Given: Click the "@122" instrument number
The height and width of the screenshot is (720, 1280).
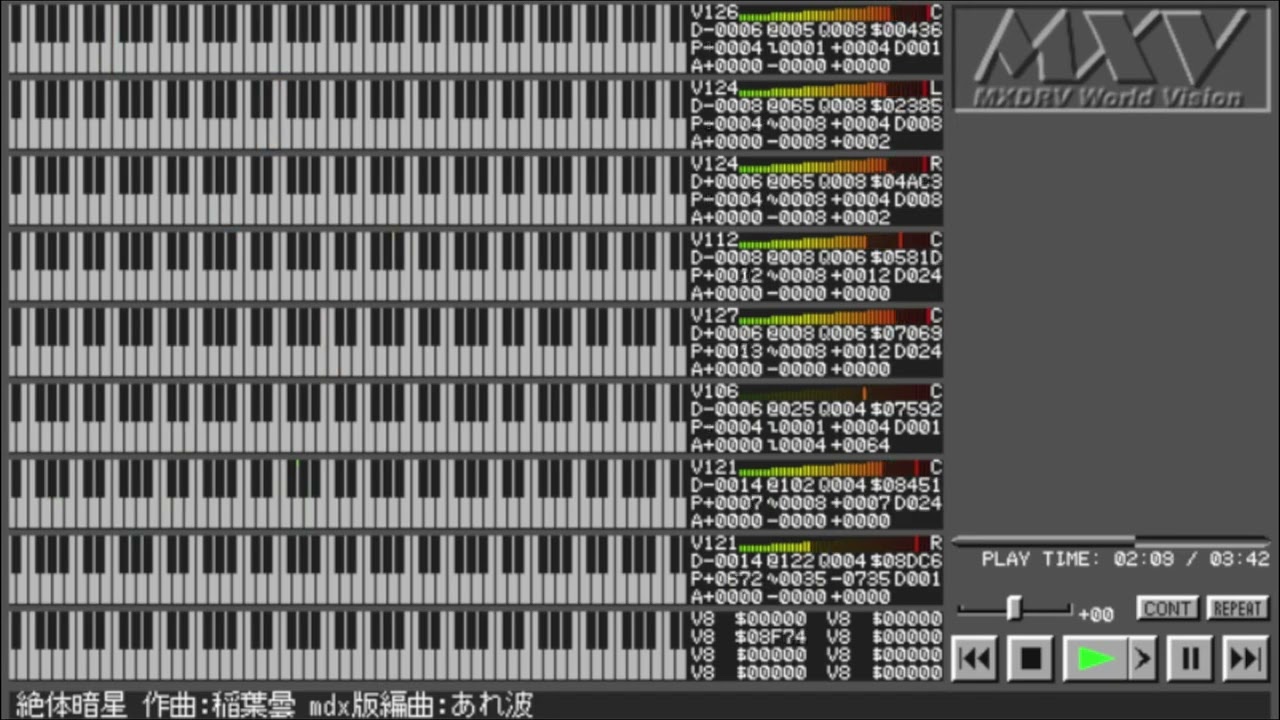Looking at the screenshot, I should click(x=790, y=562).
